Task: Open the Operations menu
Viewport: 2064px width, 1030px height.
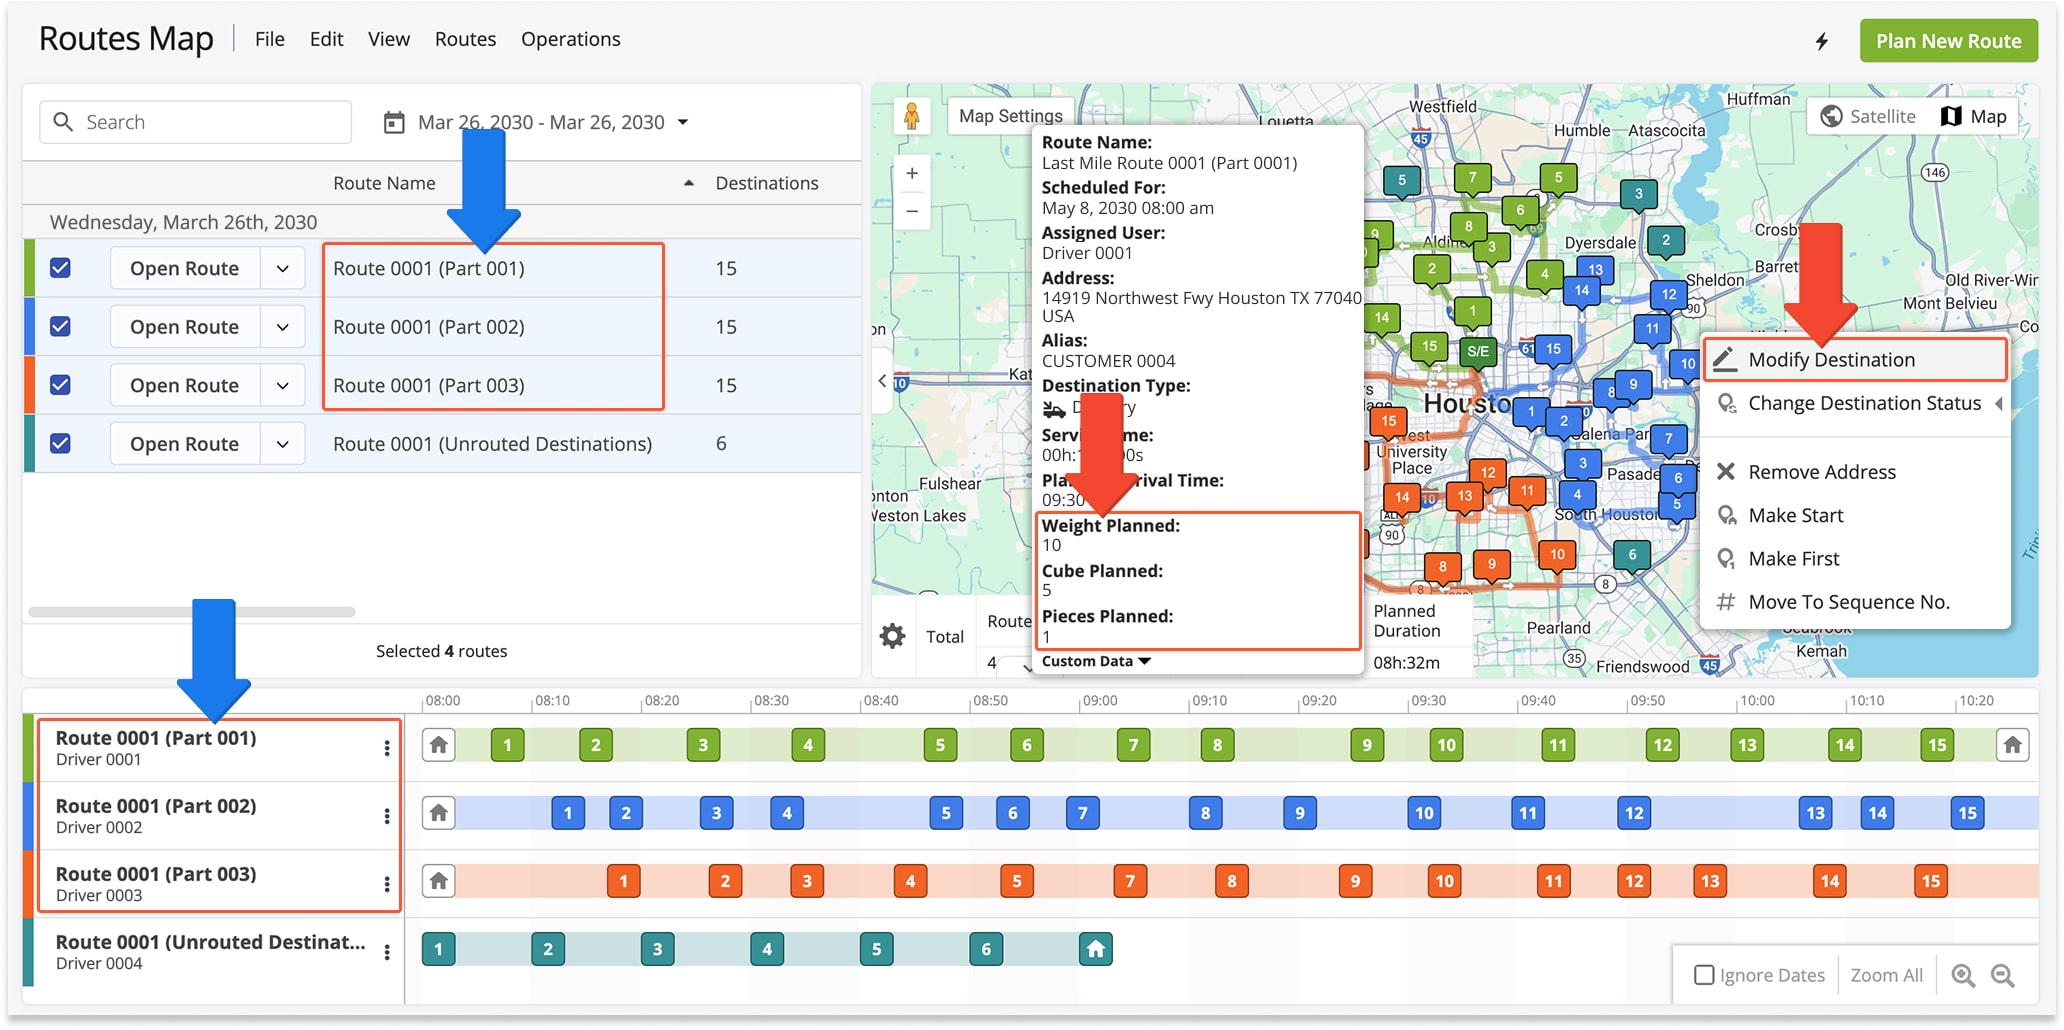Action: 571,39
